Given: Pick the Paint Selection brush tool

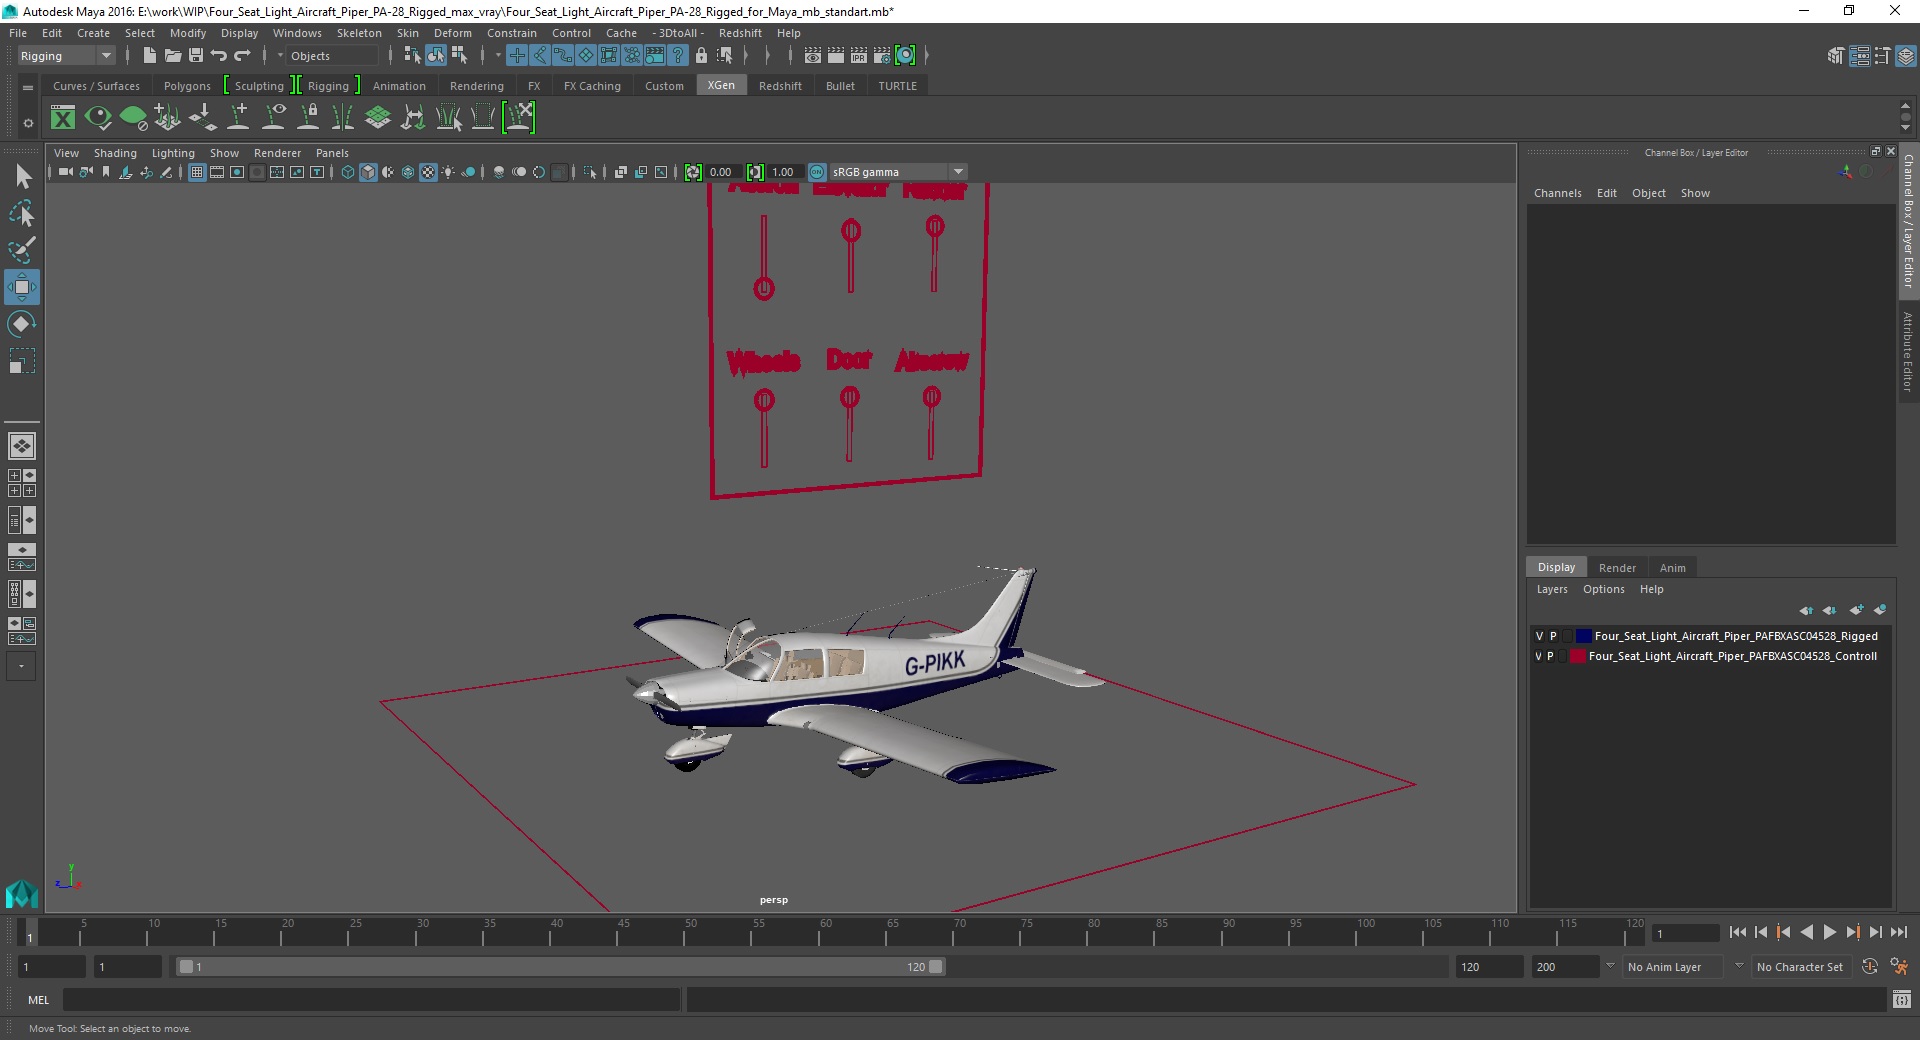Looking at the screenshot, I should click(x=22, y=250).
